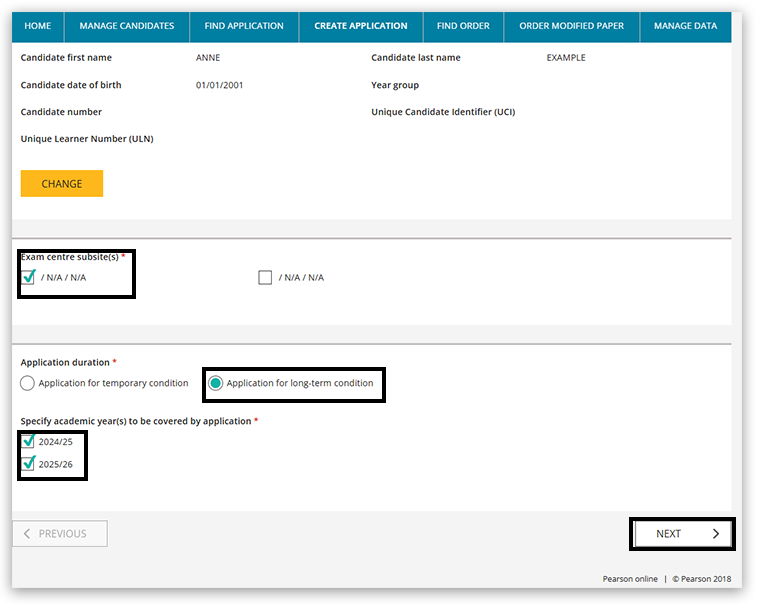760x606 pixels.
Task: Uncheck the 2025/26 academic year checkbox
Action: coord(28,463)
